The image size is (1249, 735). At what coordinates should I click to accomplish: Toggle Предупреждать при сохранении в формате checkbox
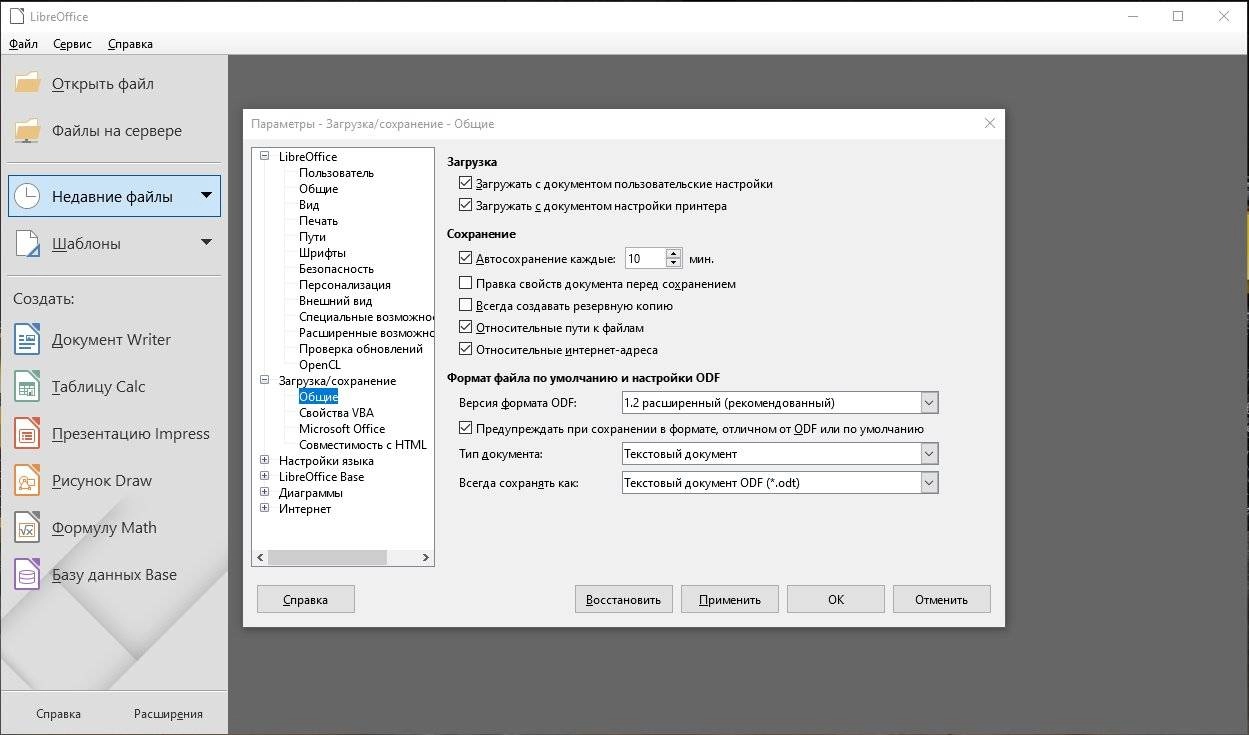[x=465, y=429]
